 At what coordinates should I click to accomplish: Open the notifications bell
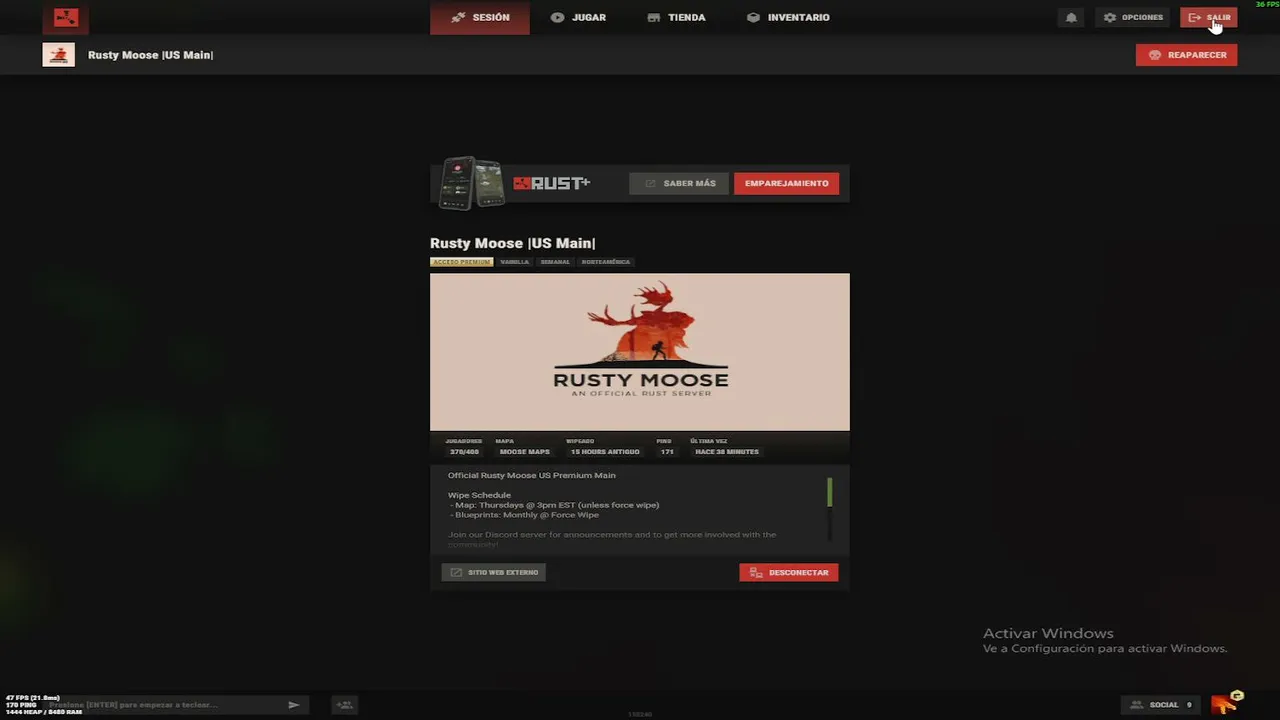pyautogui.click(x=1071, y=17)
